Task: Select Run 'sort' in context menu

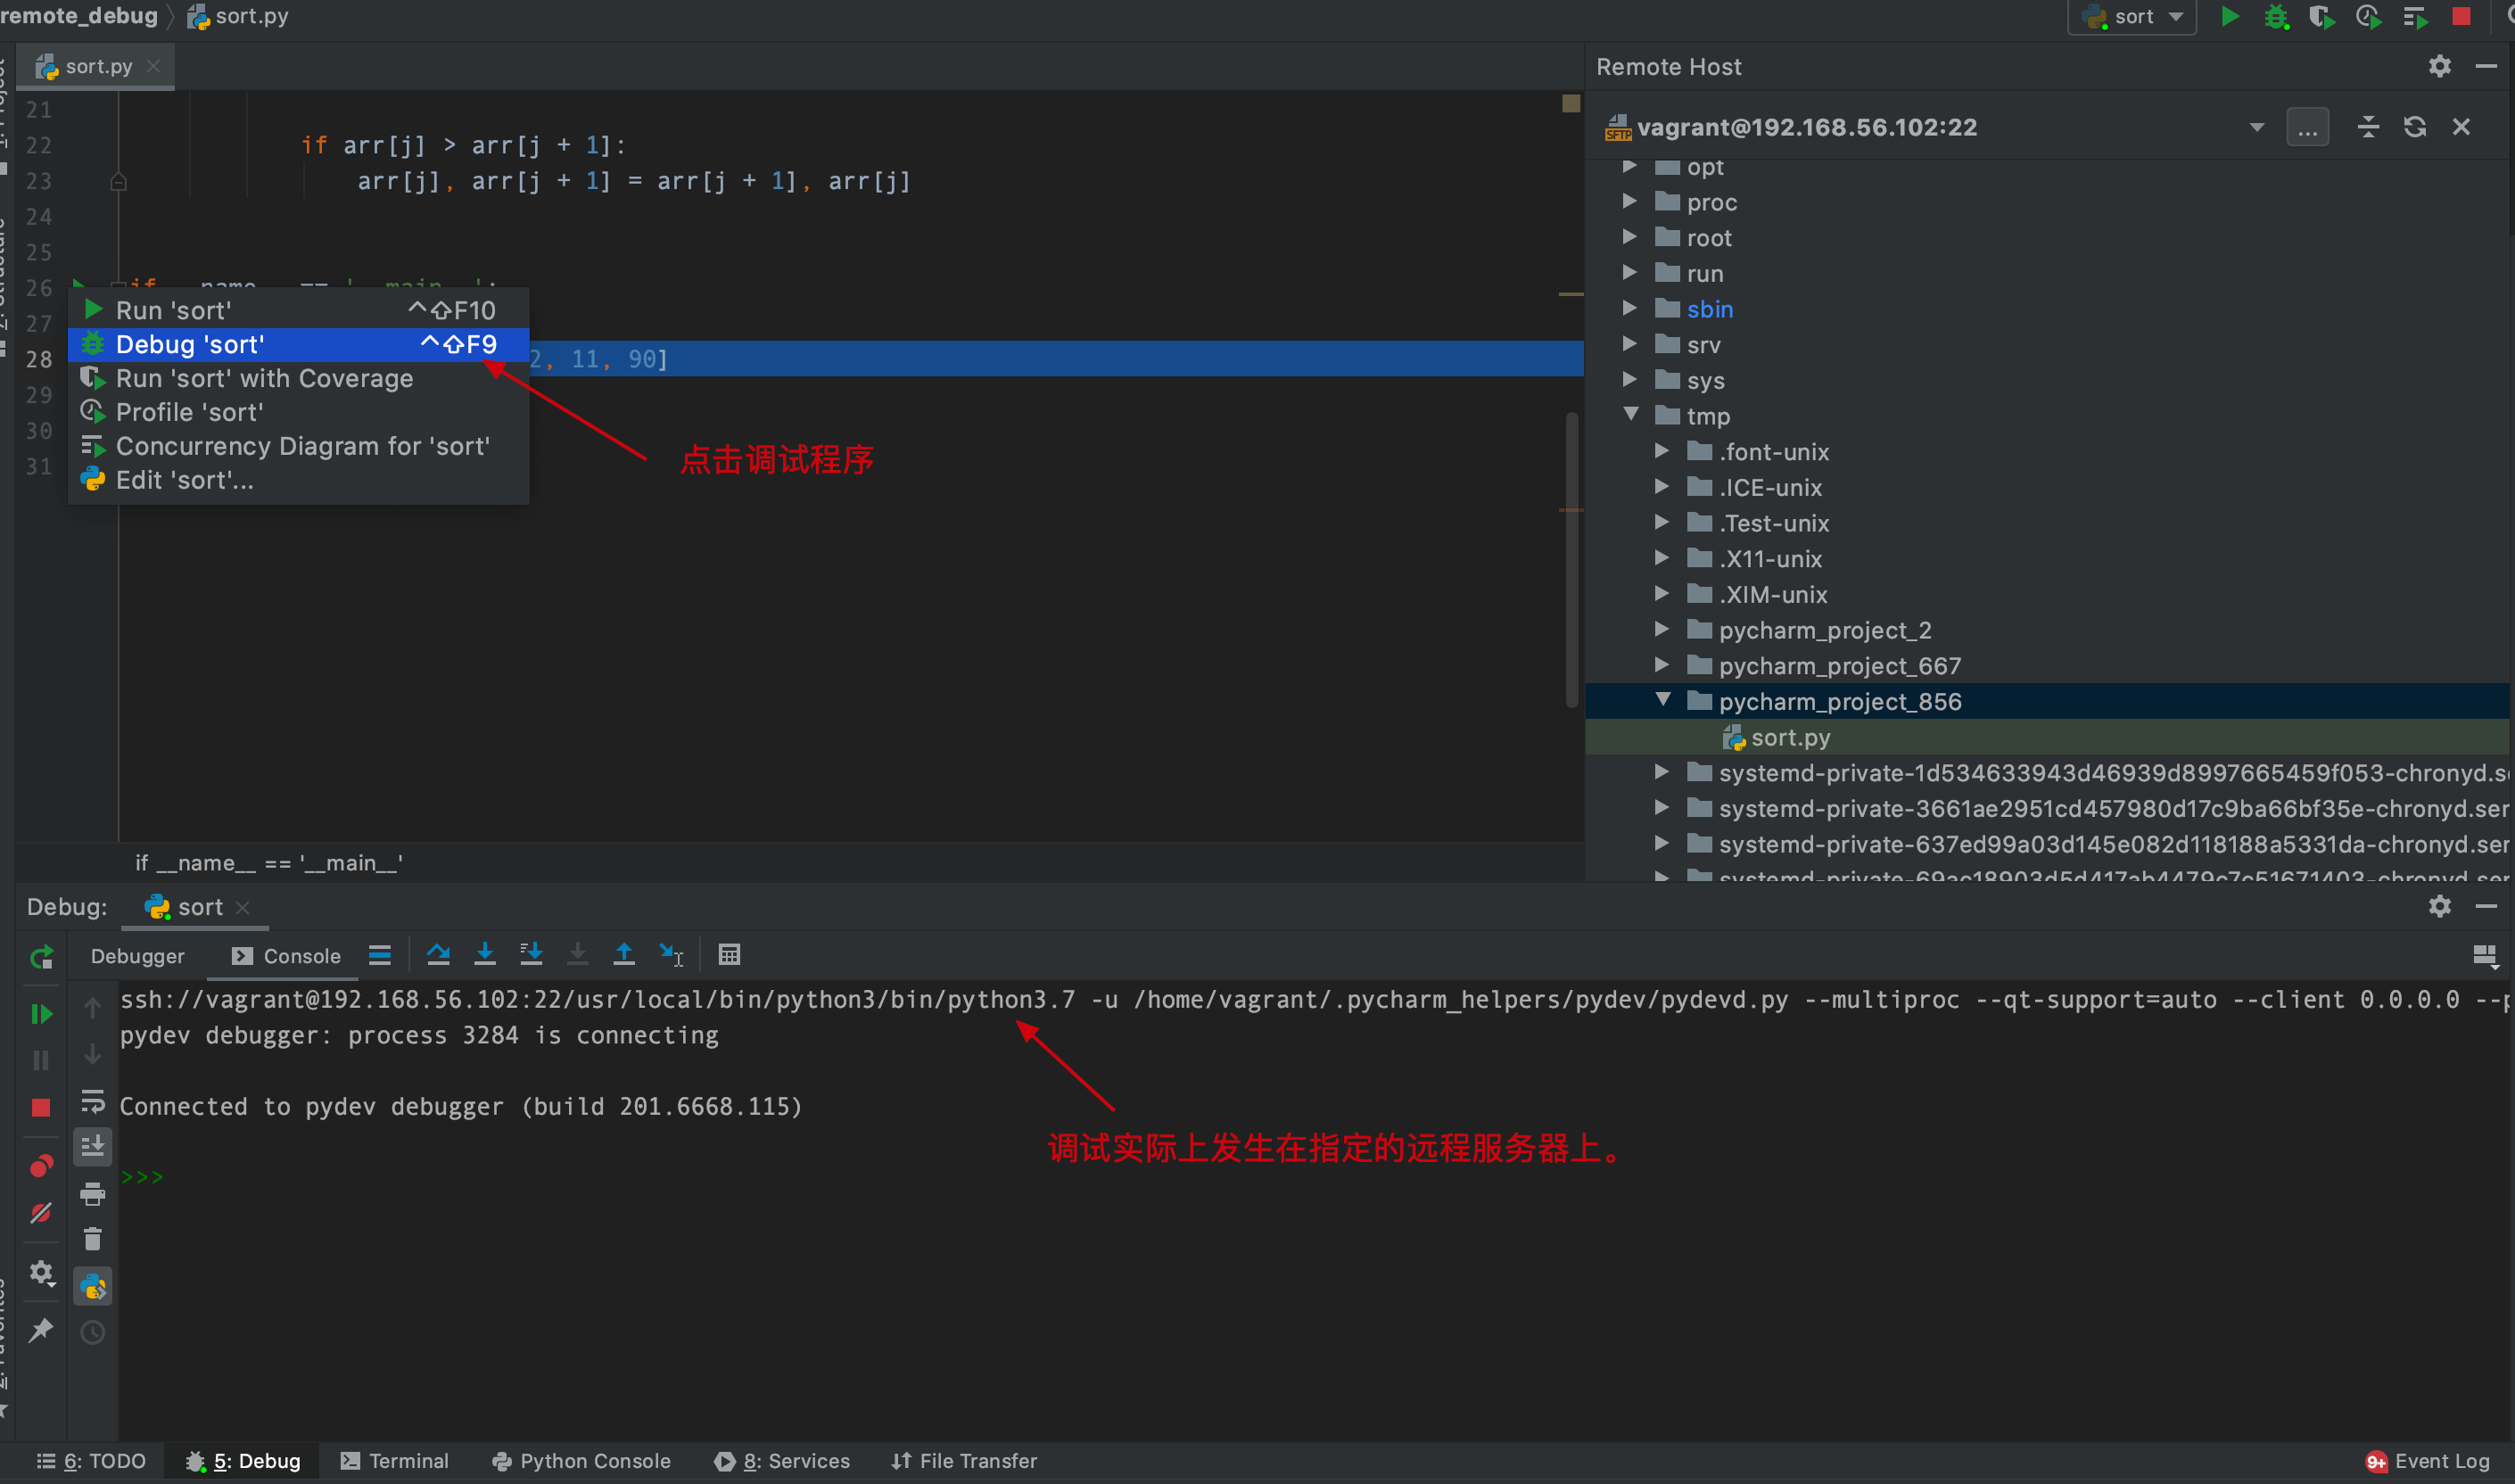Action: pyautogui.click(x=298, y=310)
